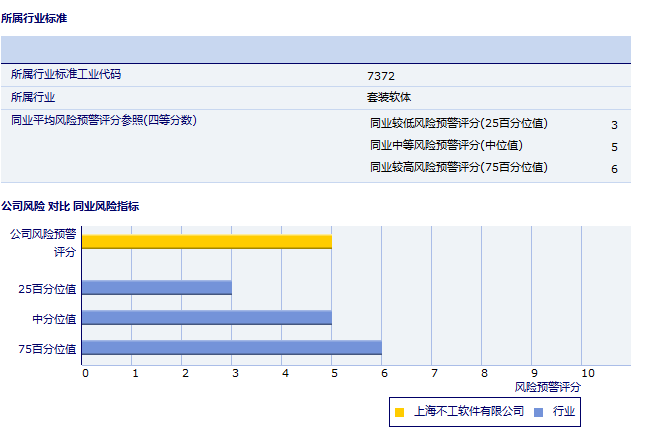Click the 75百分位值 axis label in chart

47,349
